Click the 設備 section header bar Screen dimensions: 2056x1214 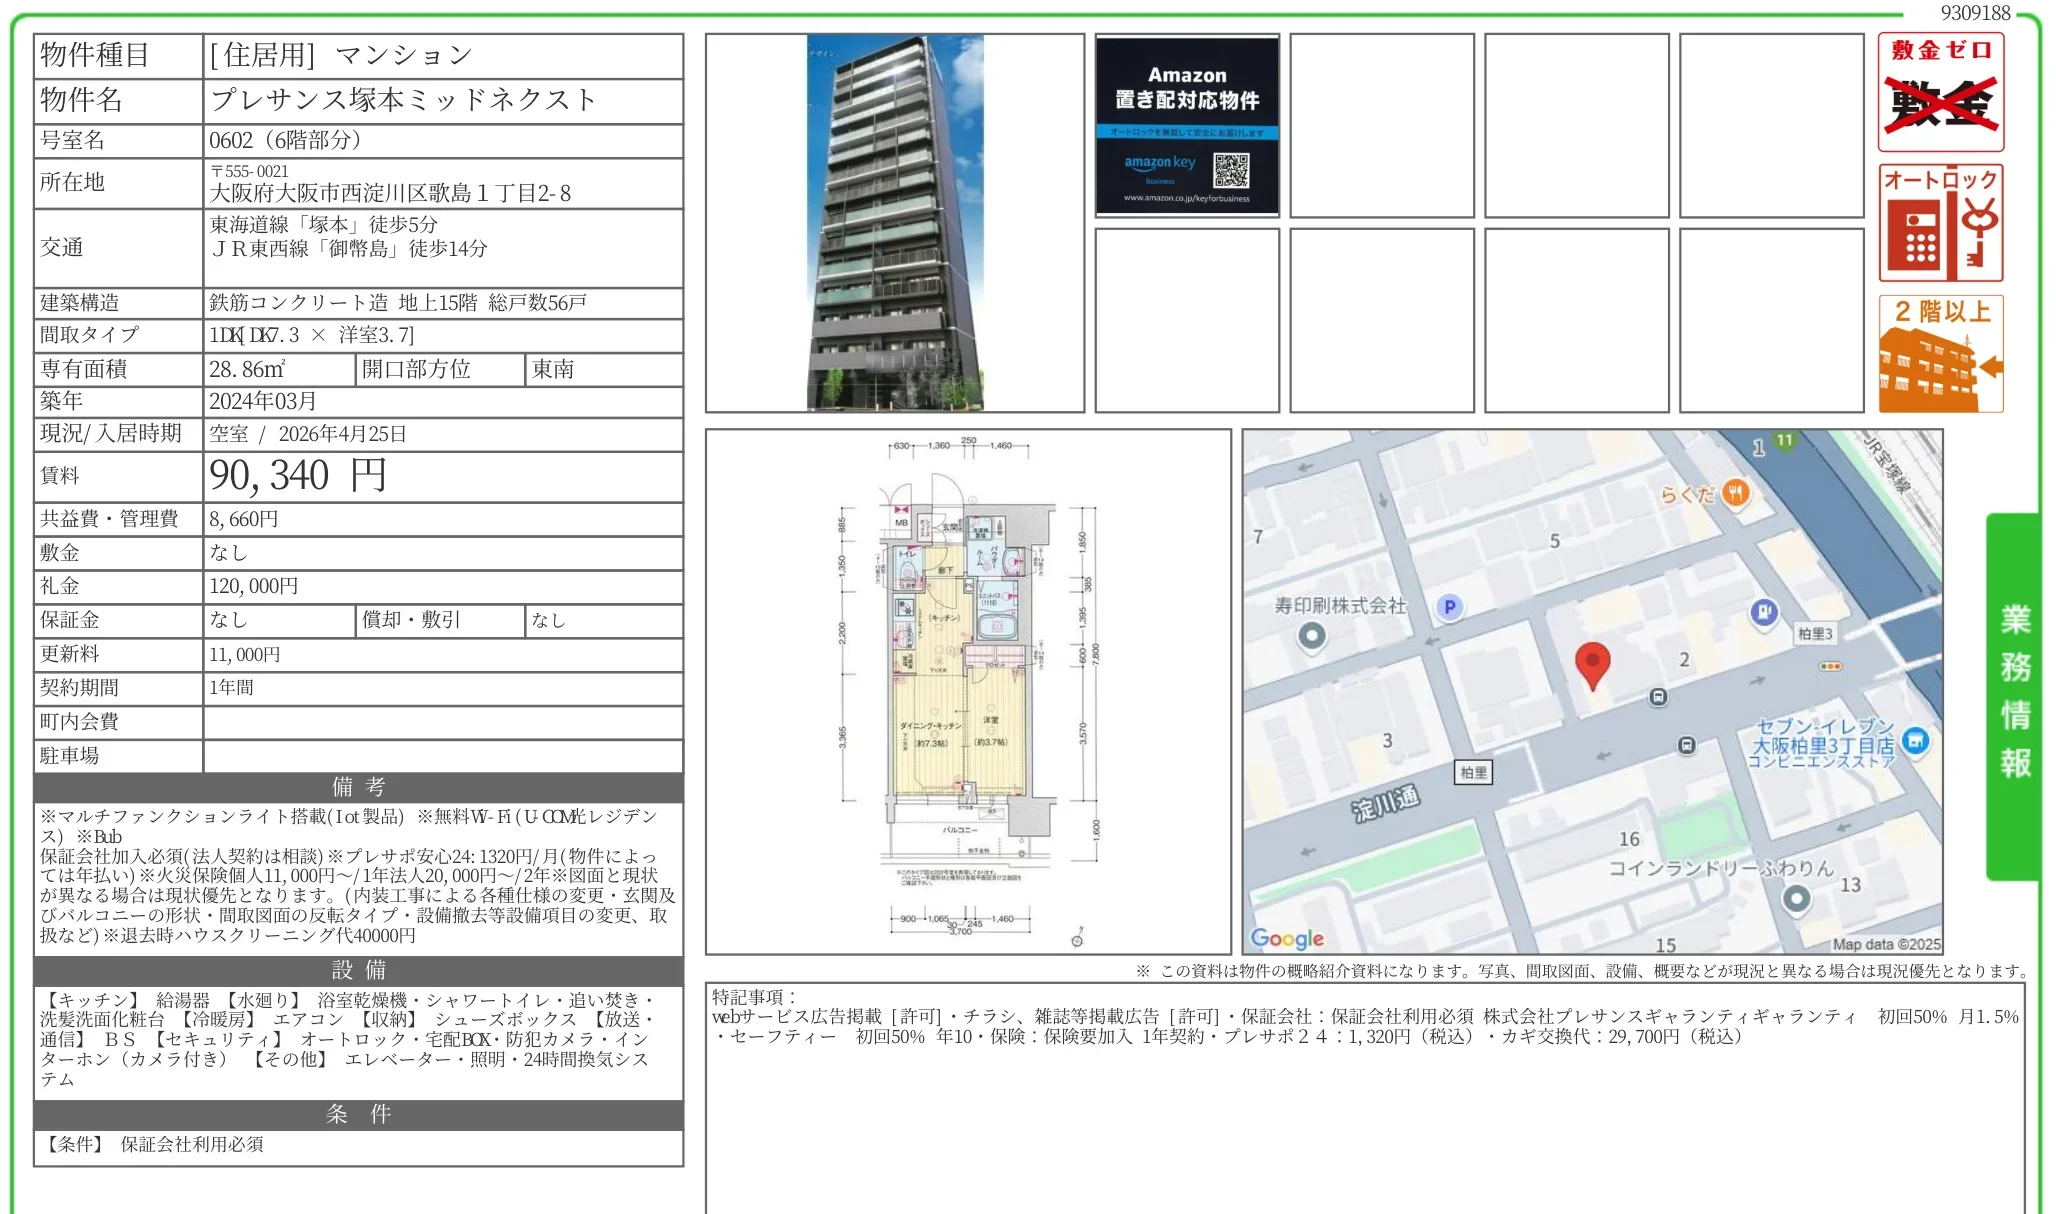tap(358, 970)
